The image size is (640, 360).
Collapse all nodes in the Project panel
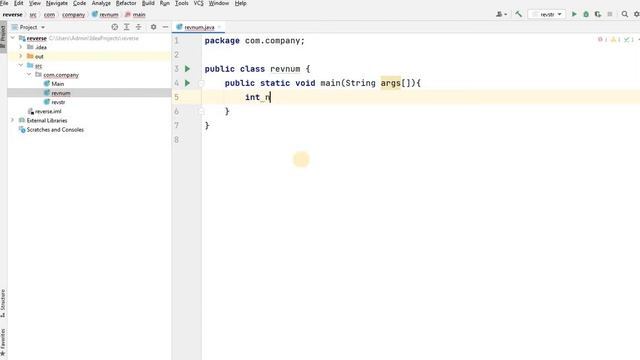tap(138, 27)
